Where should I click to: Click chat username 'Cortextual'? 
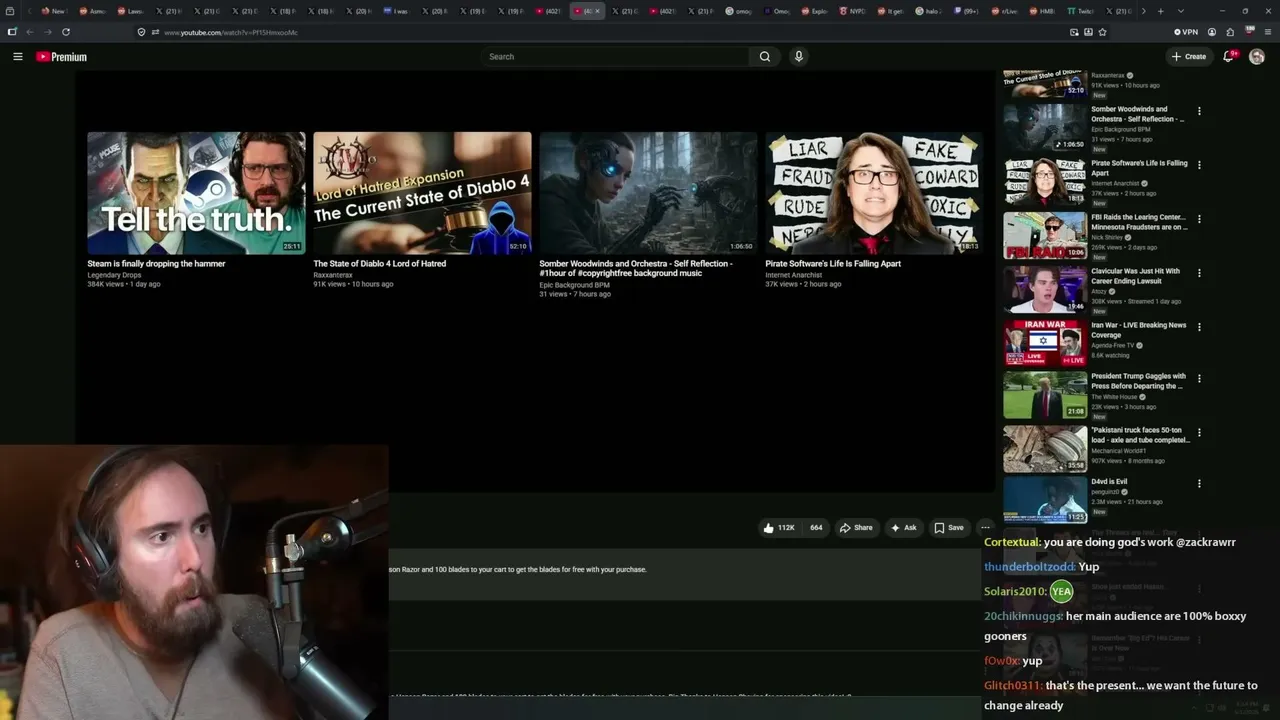click(x=1012, y=542)
